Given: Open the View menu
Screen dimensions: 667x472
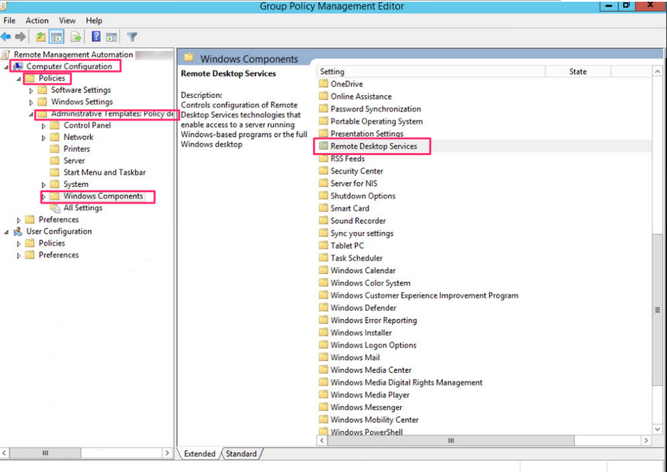Looking at the screenshot, I should pos(67,20).
